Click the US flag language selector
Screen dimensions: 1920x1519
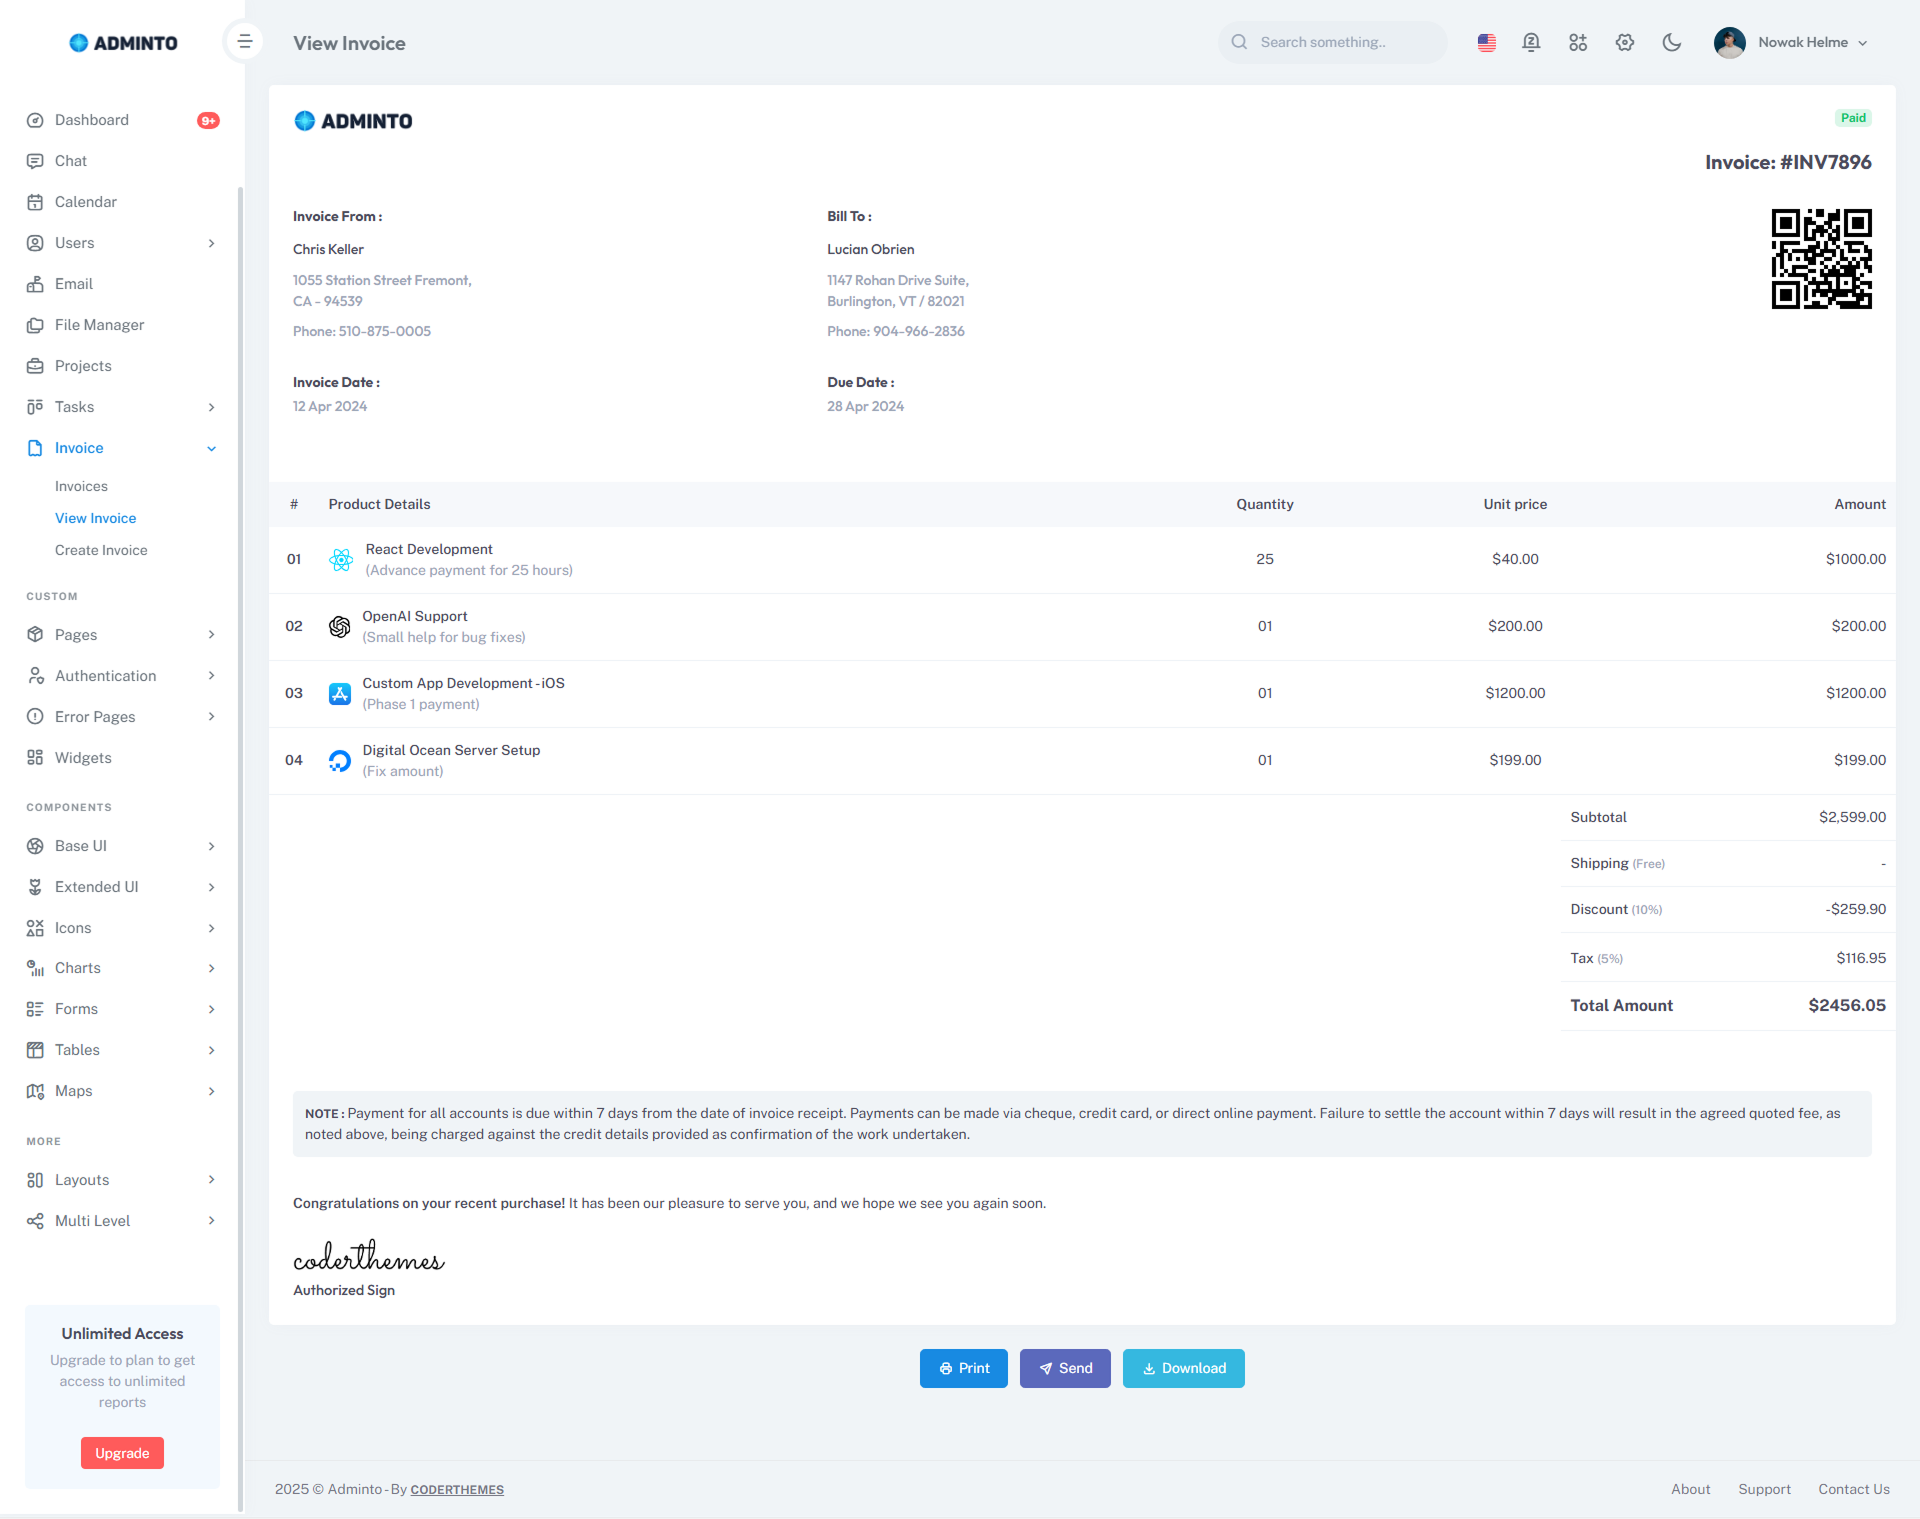pyautogui.click(x=1486, y=42)
